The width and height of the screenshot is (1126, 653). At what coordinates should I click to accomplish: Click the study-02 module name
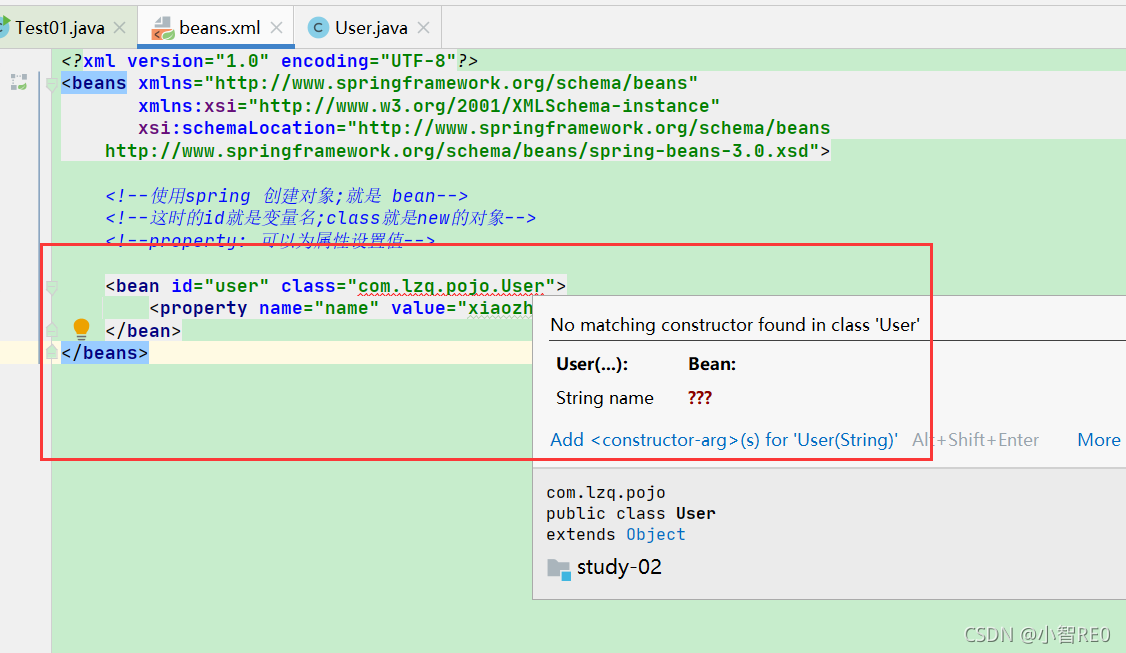coord(619,568)
